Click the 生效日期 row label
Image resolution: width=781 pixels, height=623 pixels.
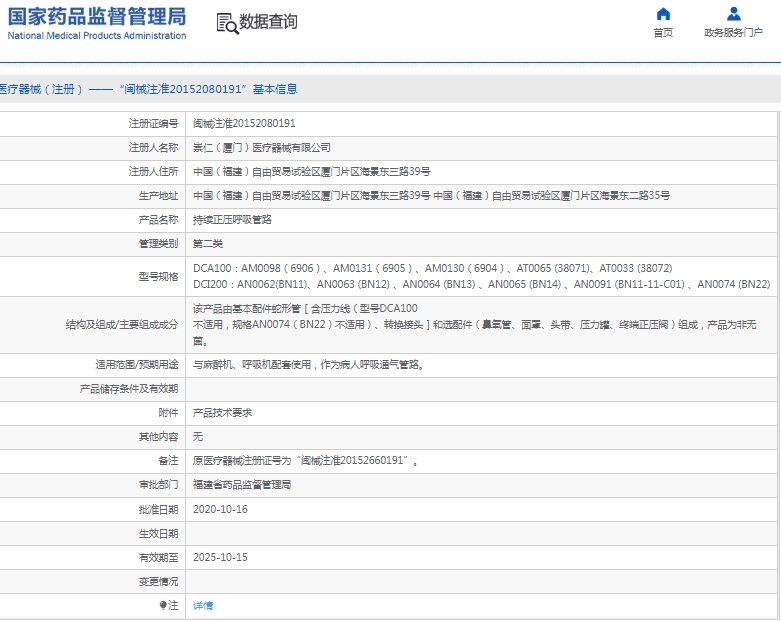pyautogui.click(x=158, y=533)
